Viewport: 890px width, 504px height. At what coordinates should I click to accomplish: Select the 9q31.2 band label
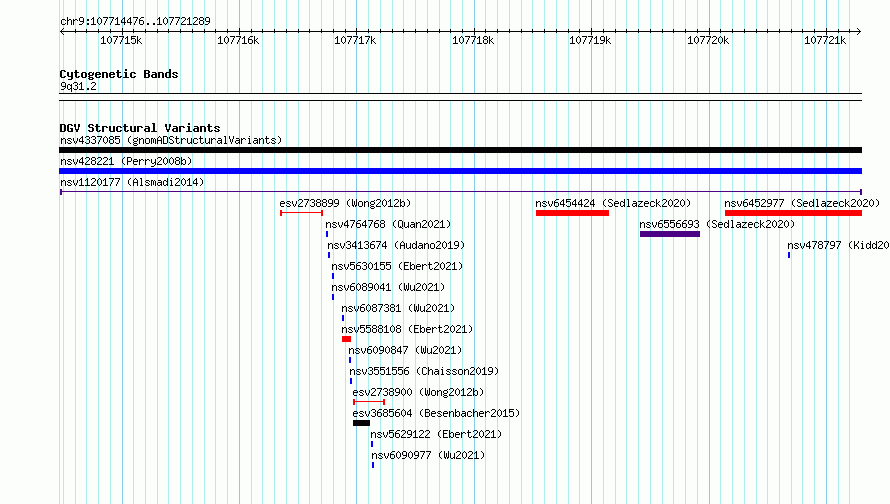pos(78,86)
